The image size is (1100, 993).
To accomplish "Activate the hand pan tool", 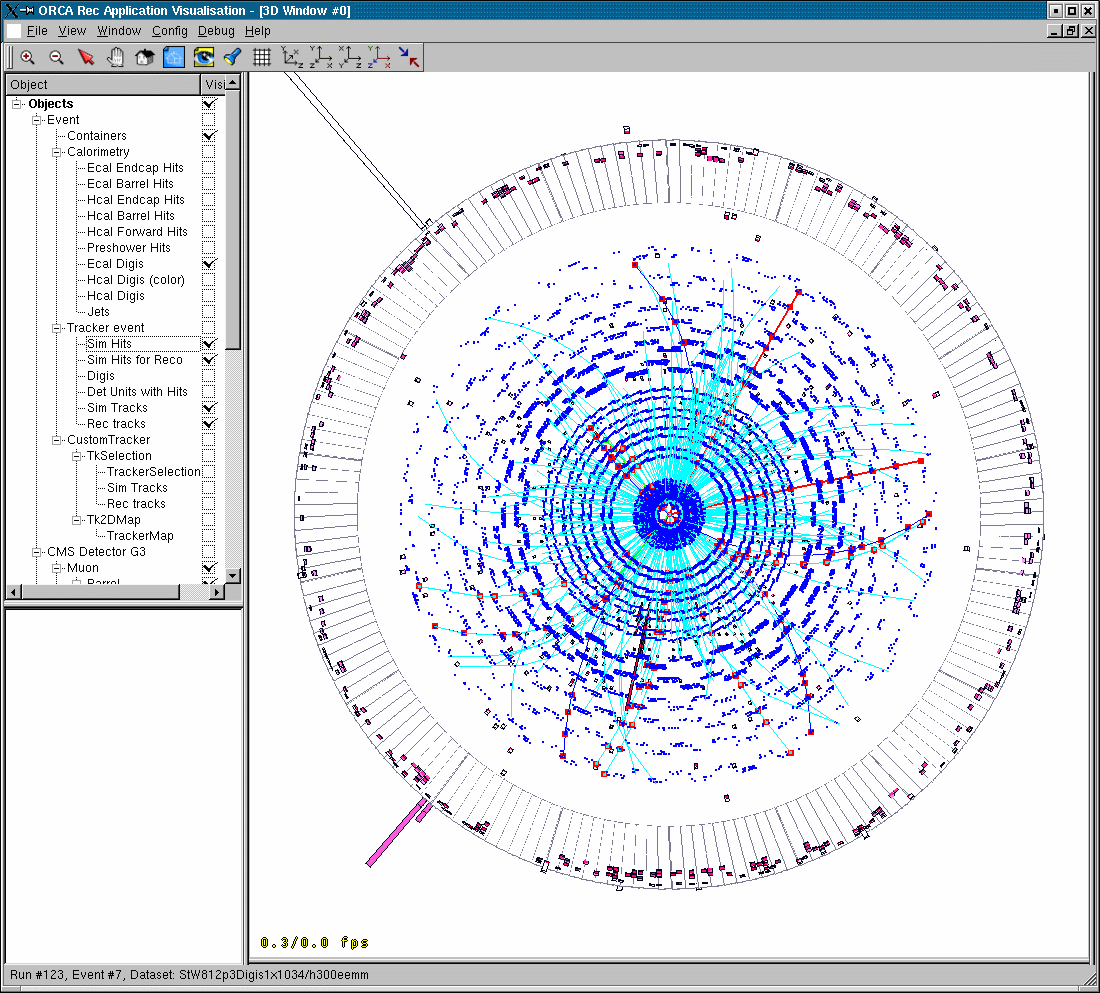I will (x=116, y=58).
